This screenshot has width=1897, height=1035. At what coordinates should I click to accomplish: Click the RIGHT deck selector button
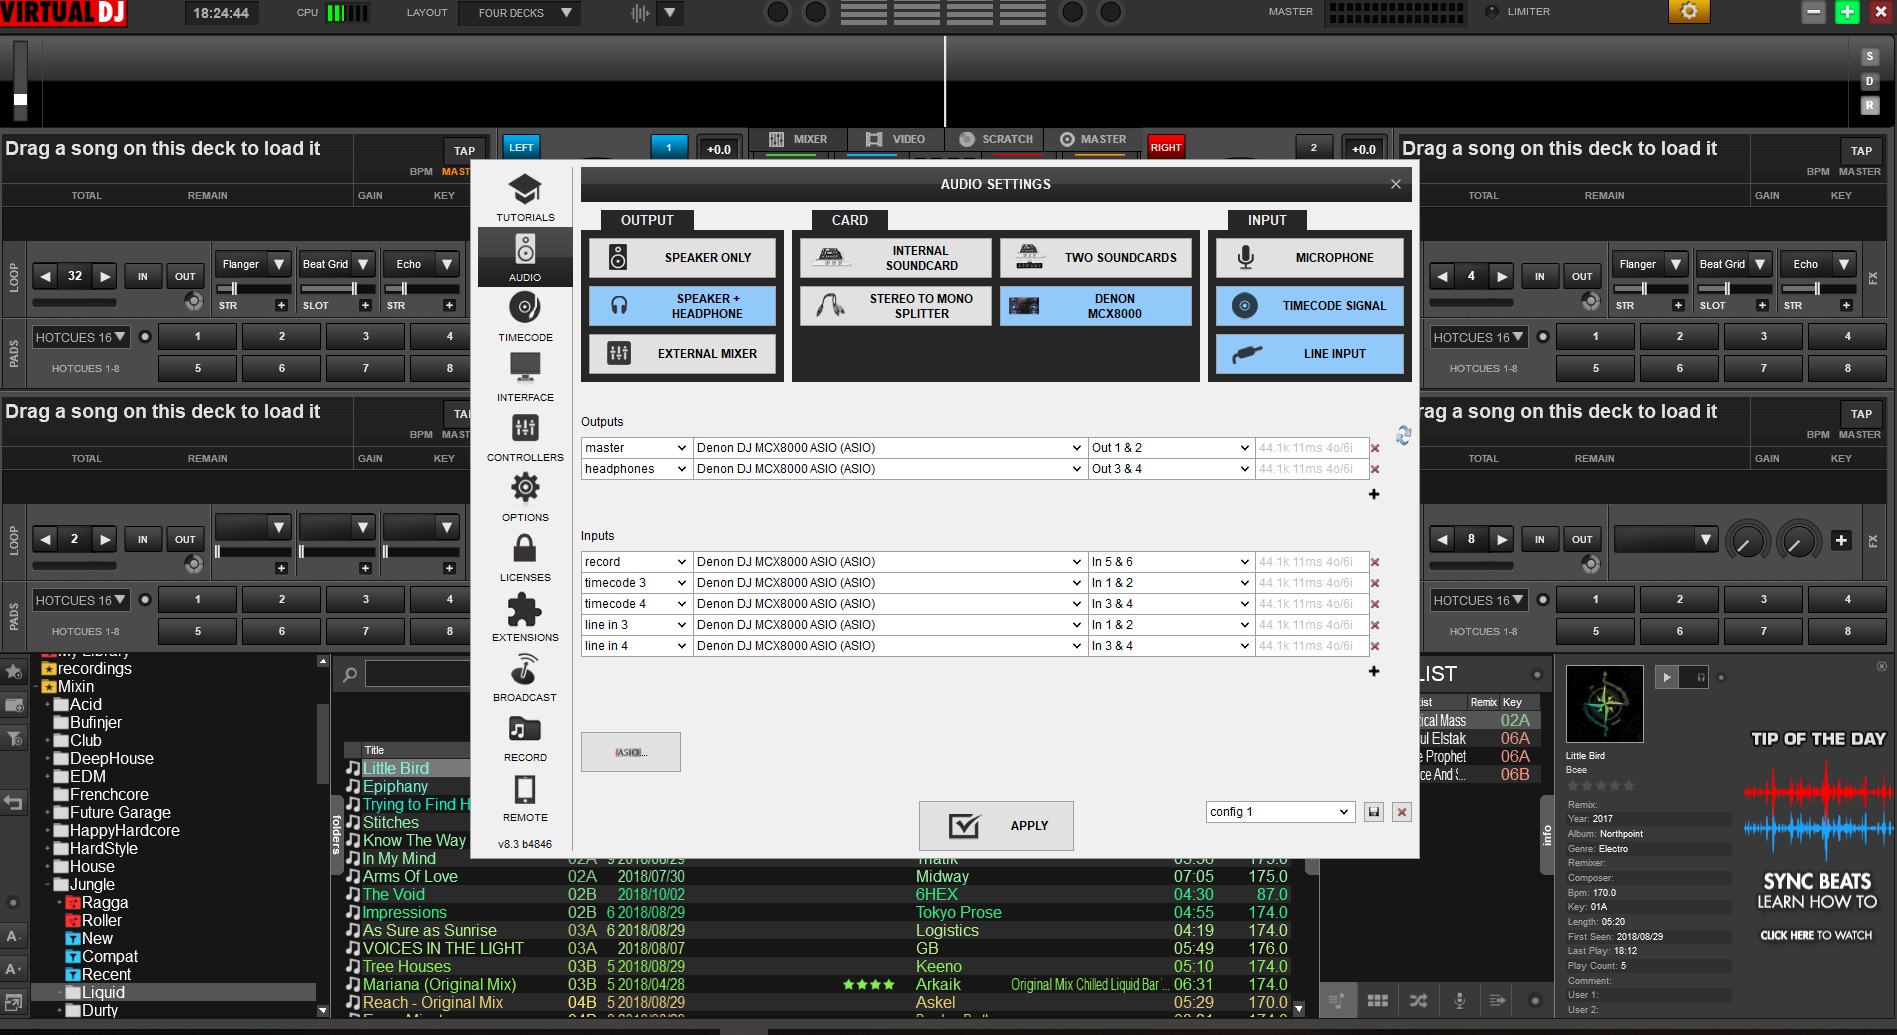point(1166,147)
